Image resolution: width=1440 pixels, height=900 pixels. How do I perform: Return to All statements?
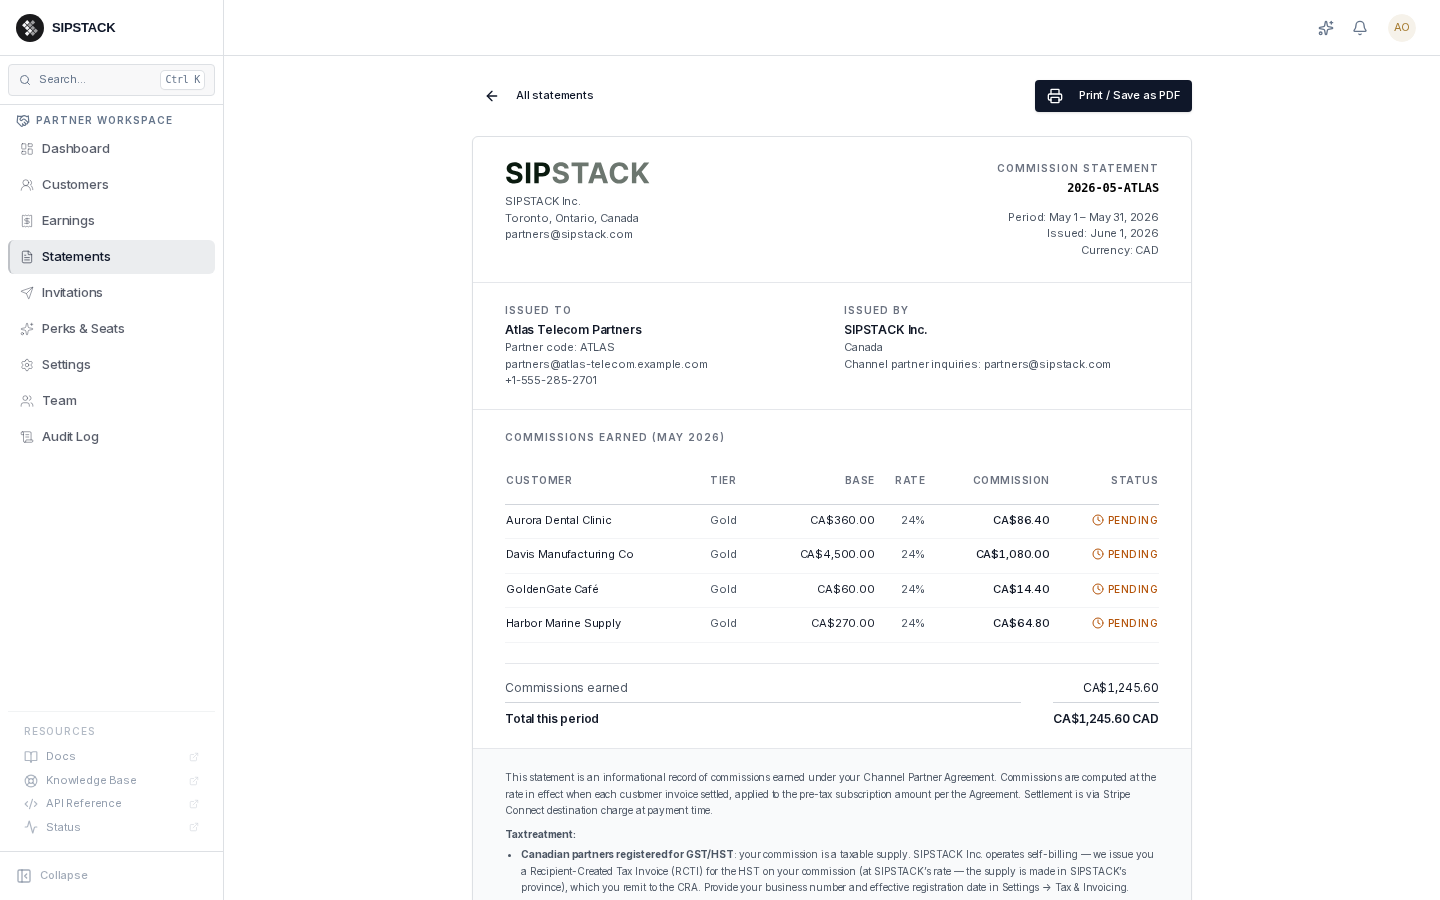coord(539,96)
